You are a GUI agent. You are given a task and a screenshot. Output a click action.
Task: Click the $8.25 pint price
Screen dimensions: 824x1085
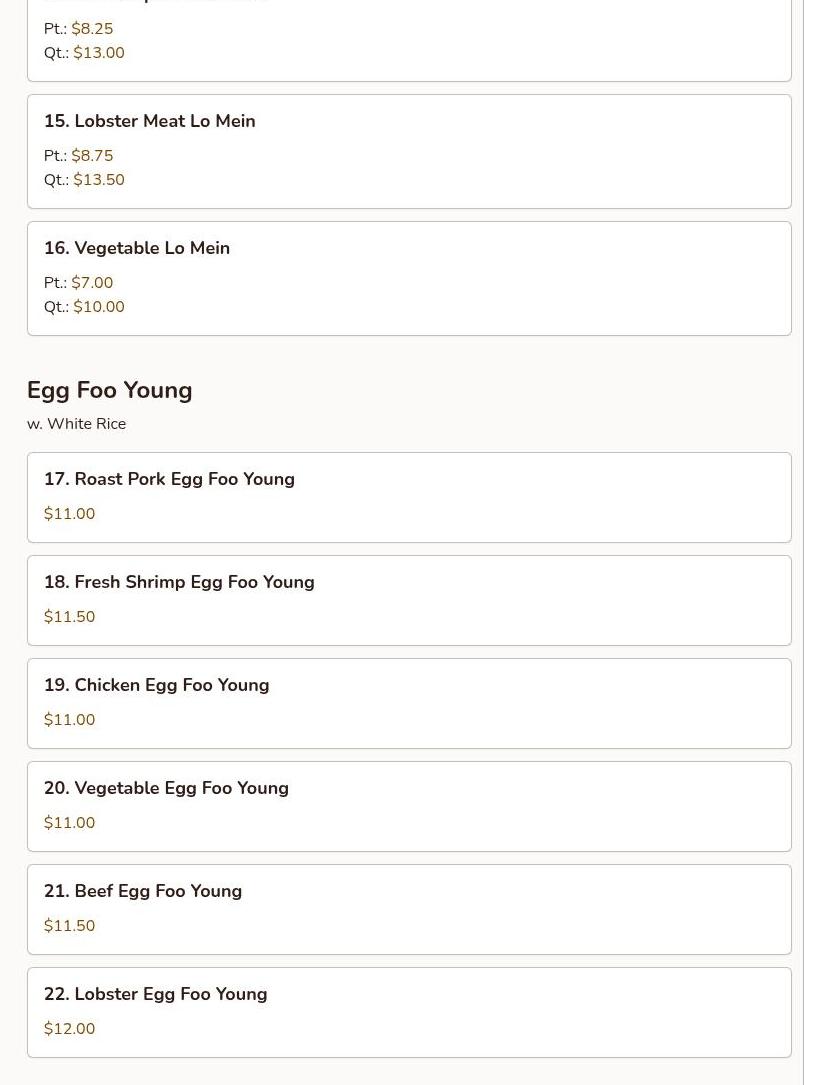click(x=92, y=29)
